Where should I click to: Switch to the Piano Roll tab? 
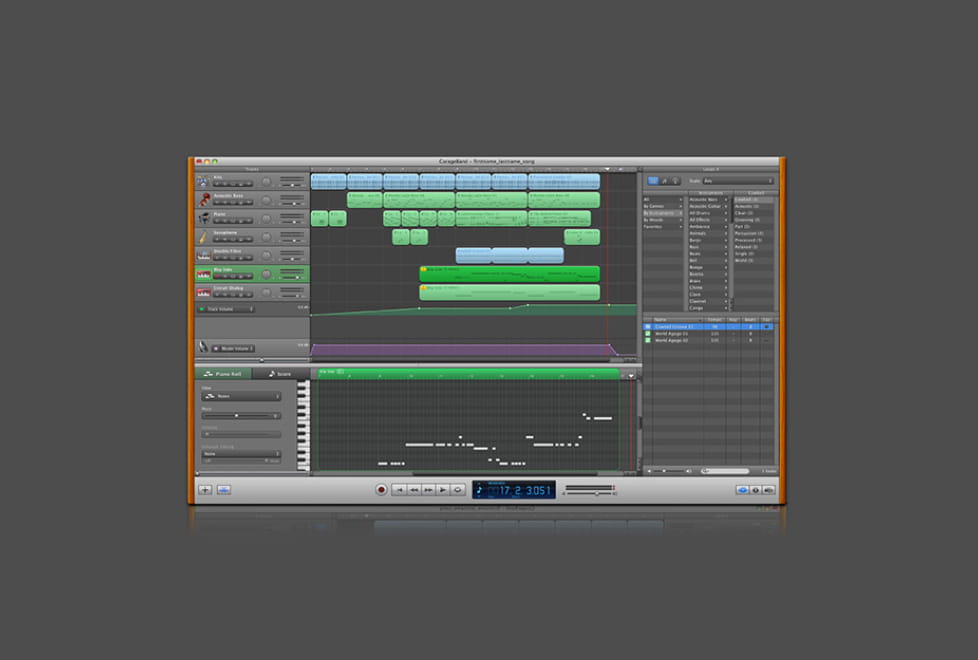coord(223,374)
